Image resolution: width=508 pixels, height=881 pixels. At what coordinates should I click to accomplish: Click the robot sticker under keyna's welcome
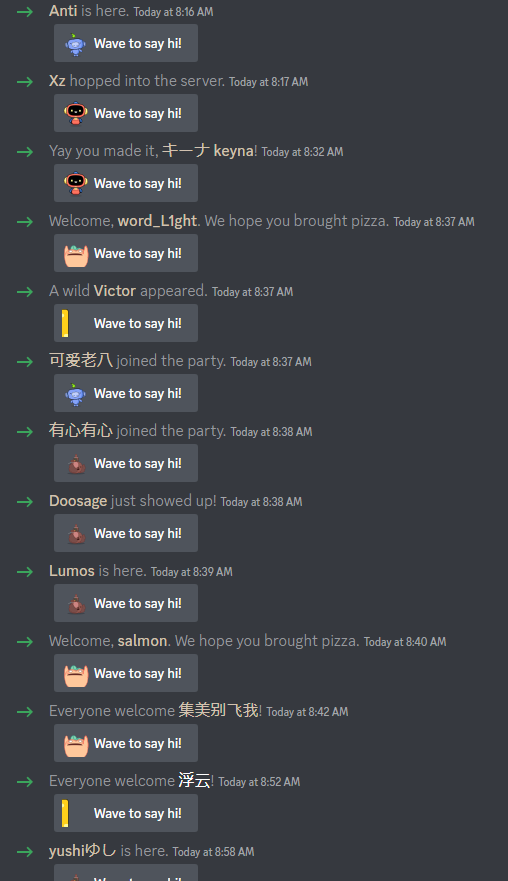pos(76,183)
